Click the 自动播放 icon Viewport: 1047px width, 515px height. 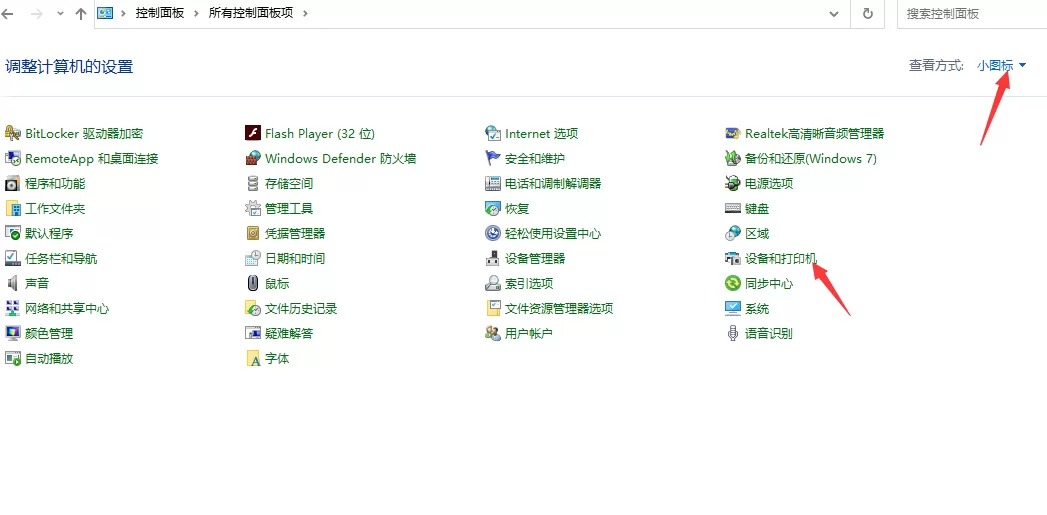13,358
